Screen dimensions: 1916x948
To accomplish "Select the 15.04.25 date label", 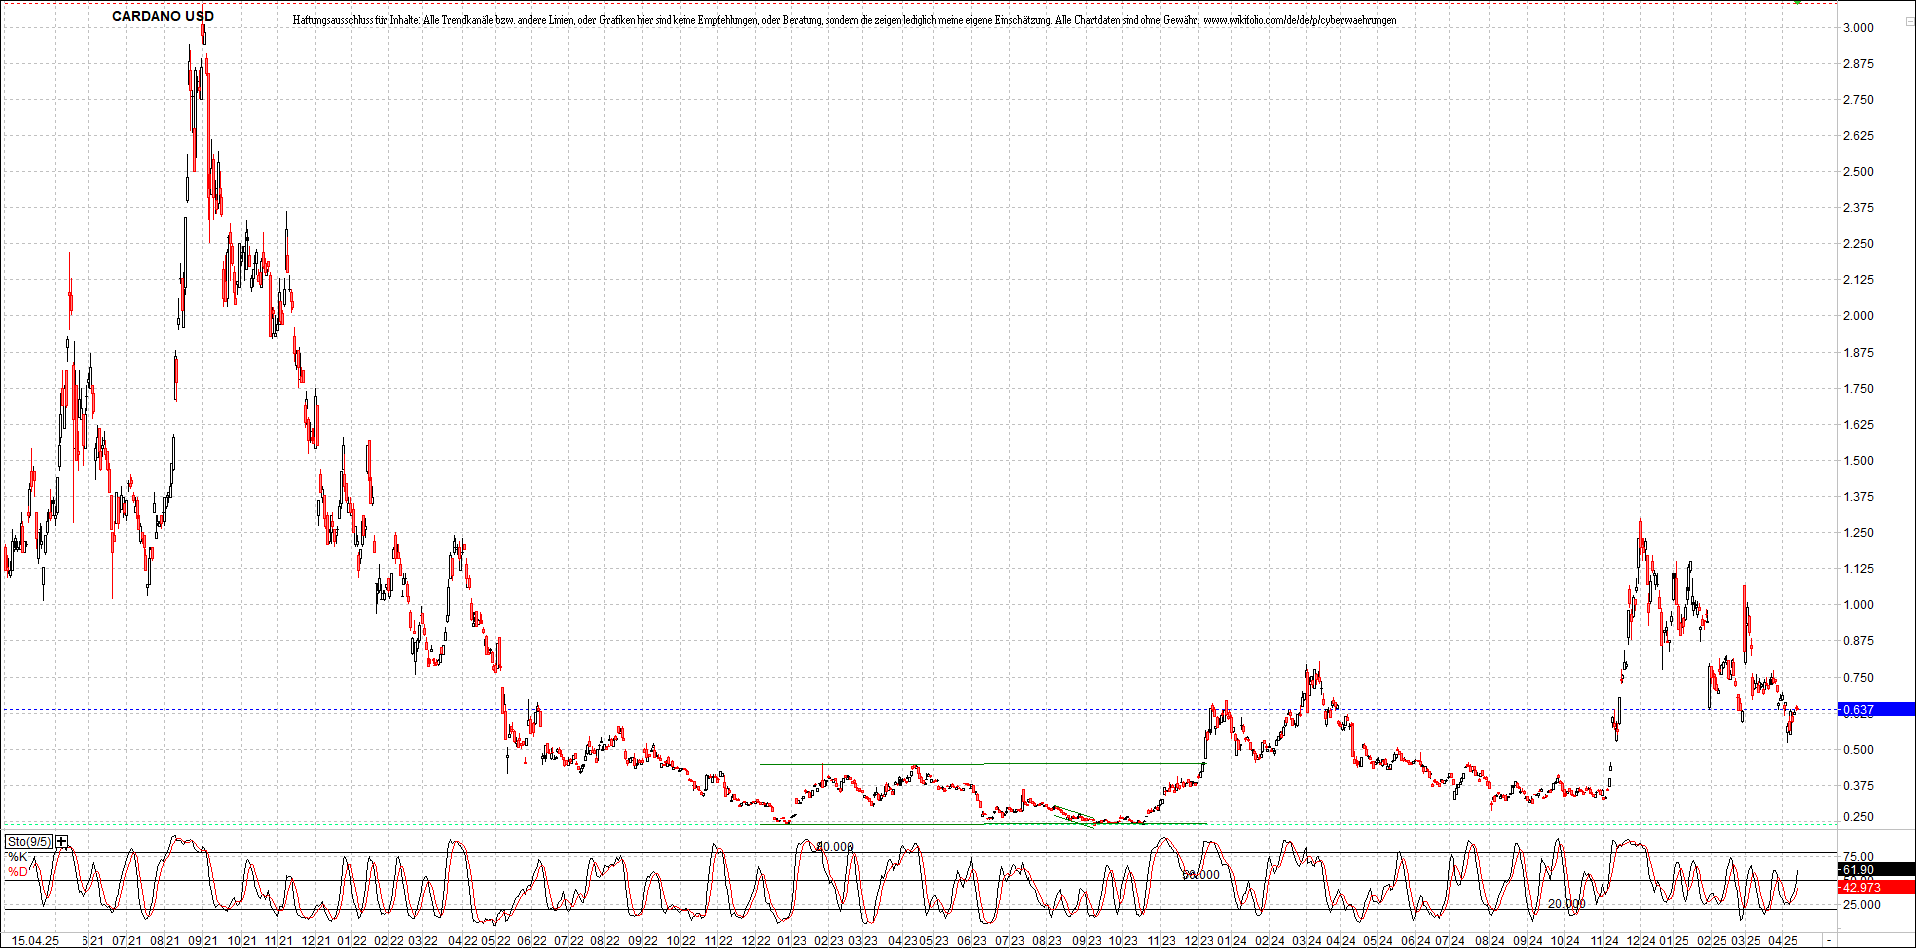I will [x=35, y=940].
